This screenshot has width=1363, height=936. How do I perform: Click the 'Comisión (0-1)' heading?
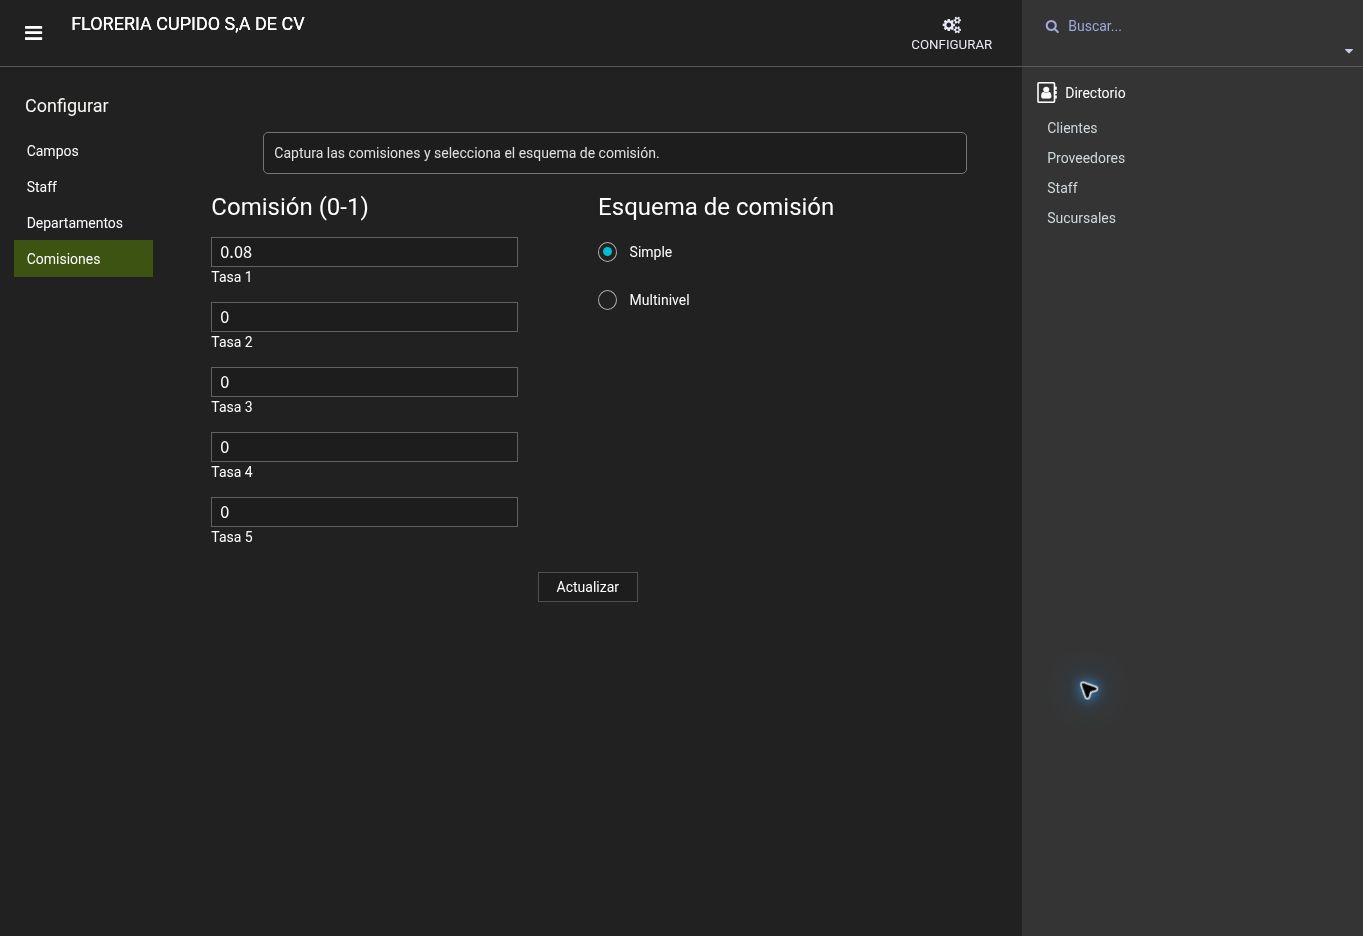tap(290, 207)
